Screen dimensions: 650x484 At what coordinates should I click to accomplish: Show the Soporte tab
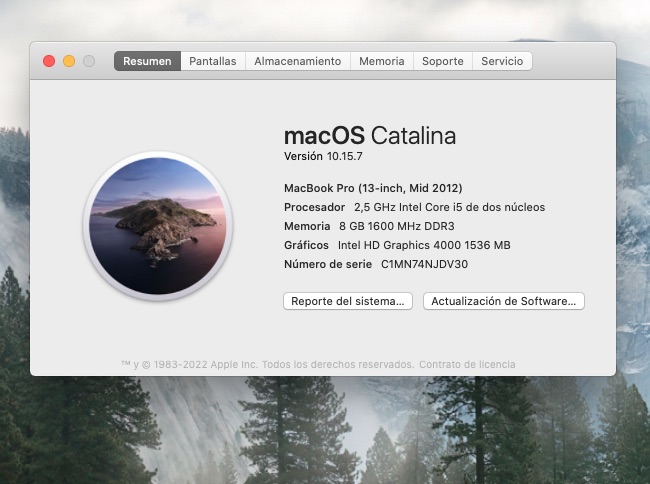coord(442,61)
